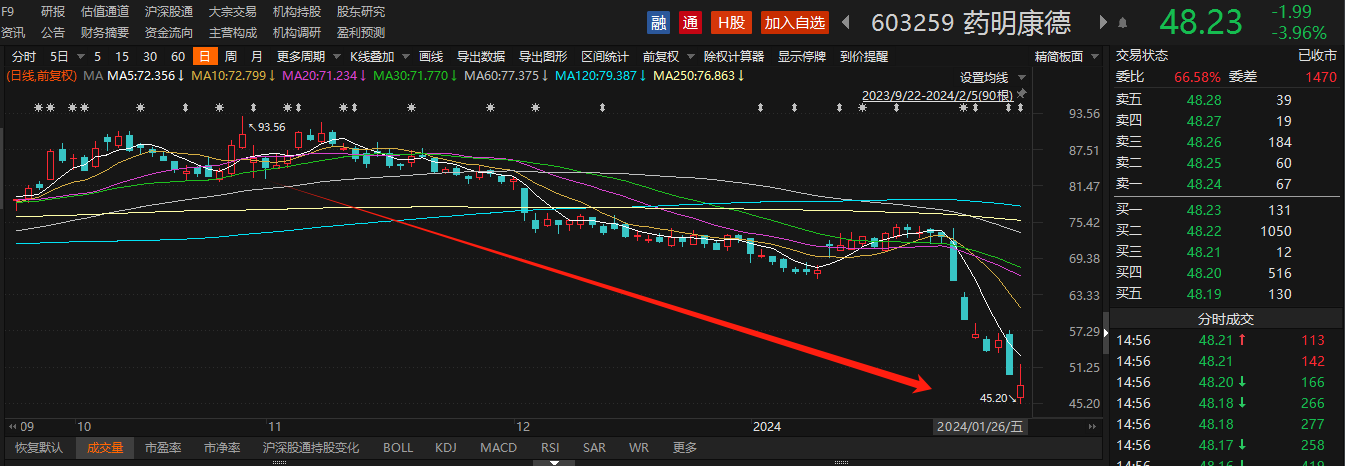
Task: Open 股东研究 menu
Action: point(361,12)
